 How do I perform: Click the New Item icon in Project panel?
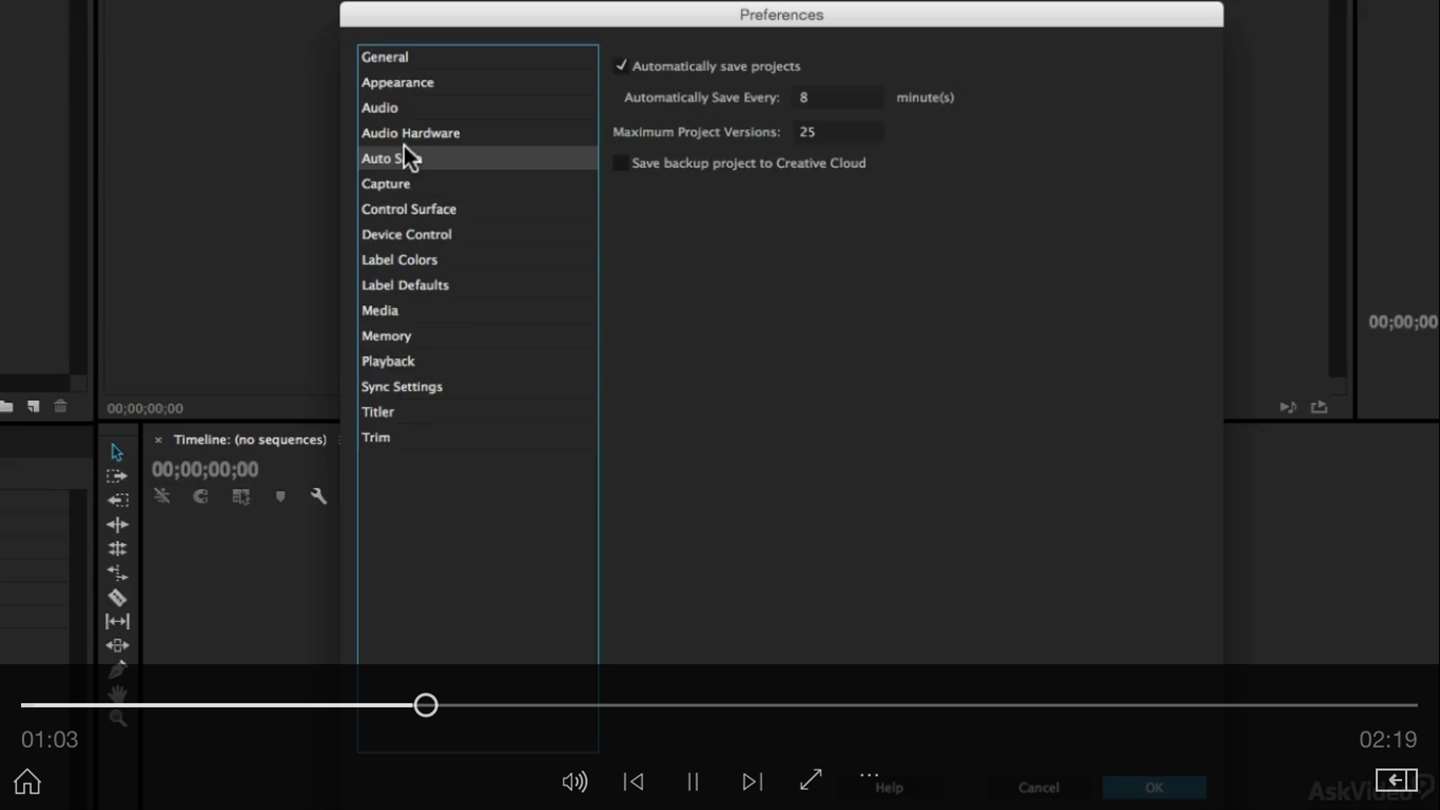click(33, 407)
